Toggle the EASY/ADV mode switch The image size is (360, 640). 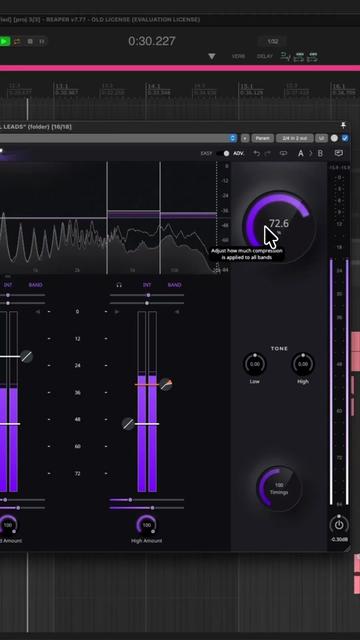[x=223, y=153]
